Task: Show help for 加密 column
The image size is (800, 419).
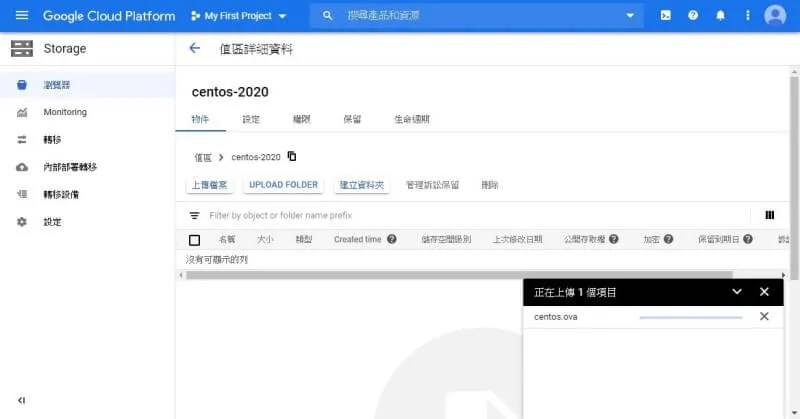Action: pos(668,239)
